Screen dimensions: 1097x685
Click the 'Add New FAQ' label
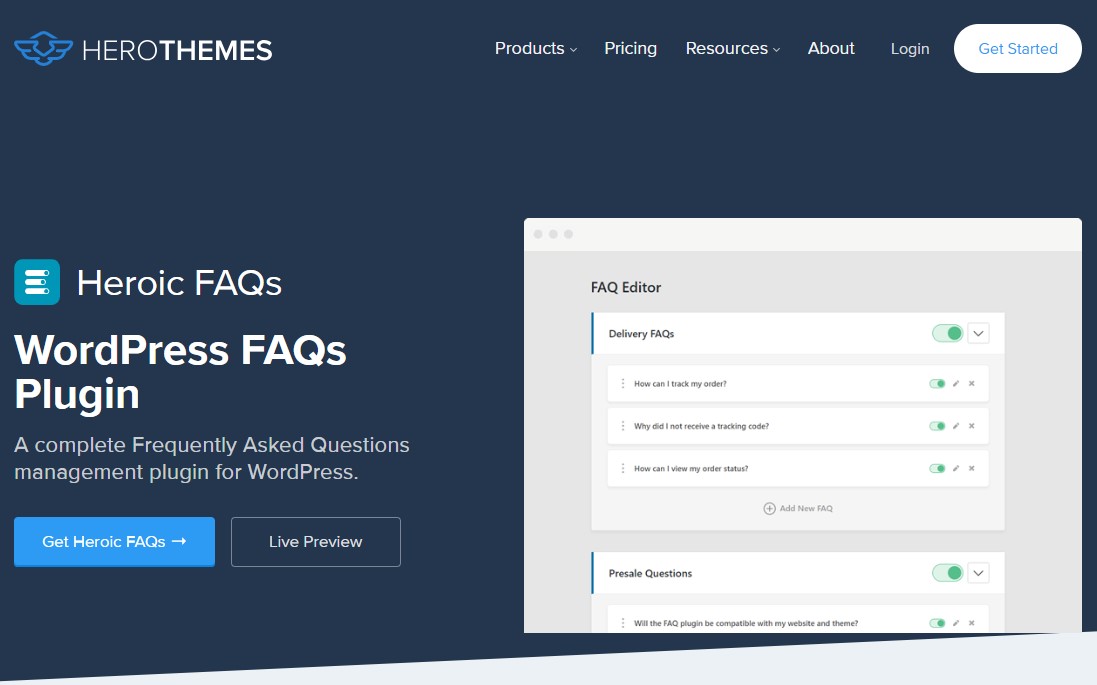click(x=806, y=509)
